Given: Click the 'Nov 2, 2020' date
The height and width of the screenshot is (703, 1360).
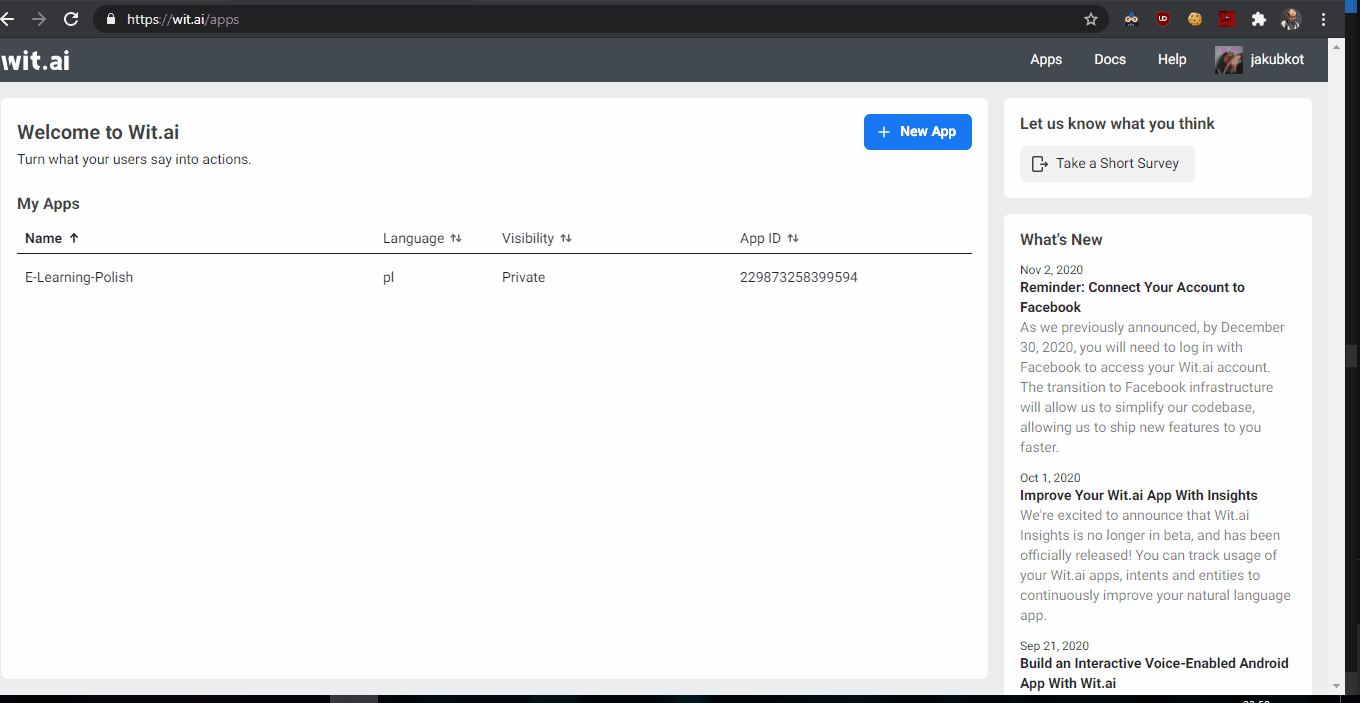Looking at the screenshot, I should (x=1051, y=270).
